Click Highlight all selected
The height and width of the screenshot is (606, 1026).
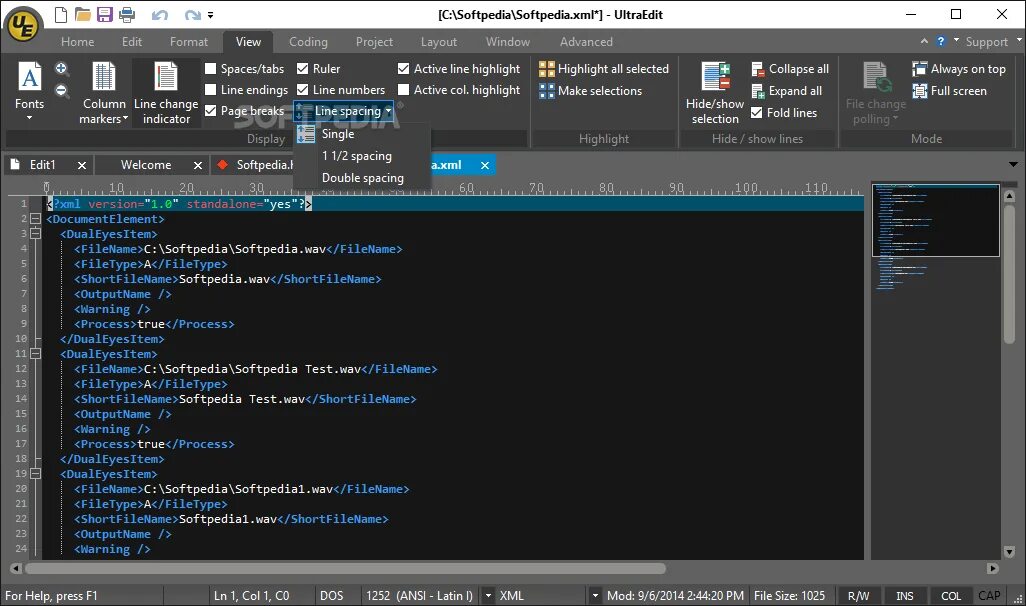(x=604, y=68)
